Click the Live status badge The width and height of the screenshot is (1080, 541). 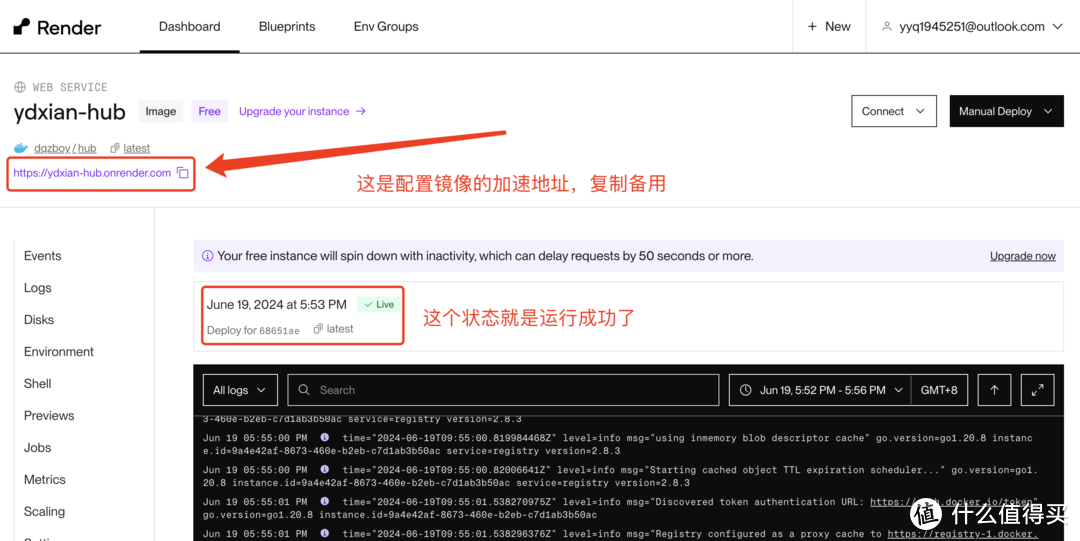pyautogui.click(x=378, y=305)
